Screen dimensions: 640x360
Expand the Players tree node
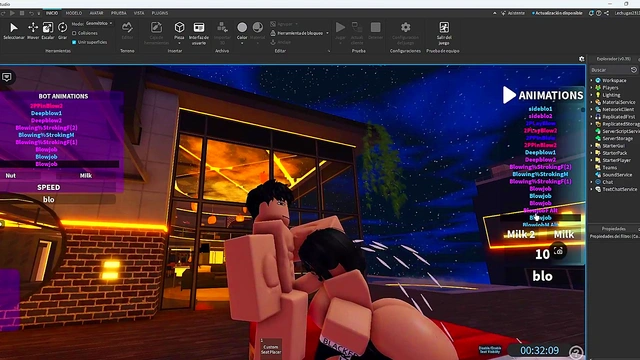[591, 88]
